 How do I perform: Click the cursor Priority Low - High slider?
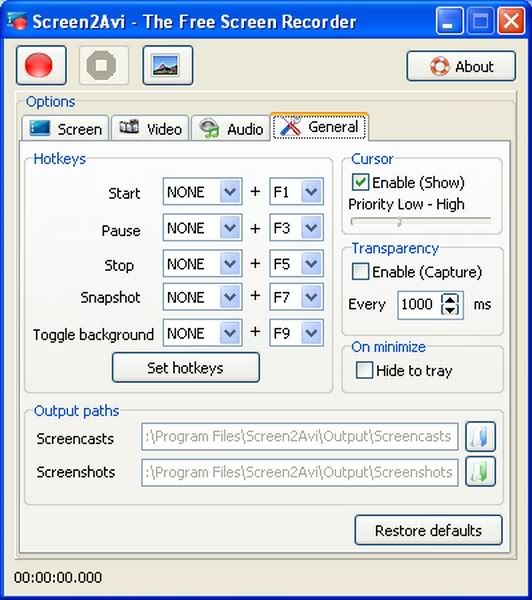(x=421, y=221)
